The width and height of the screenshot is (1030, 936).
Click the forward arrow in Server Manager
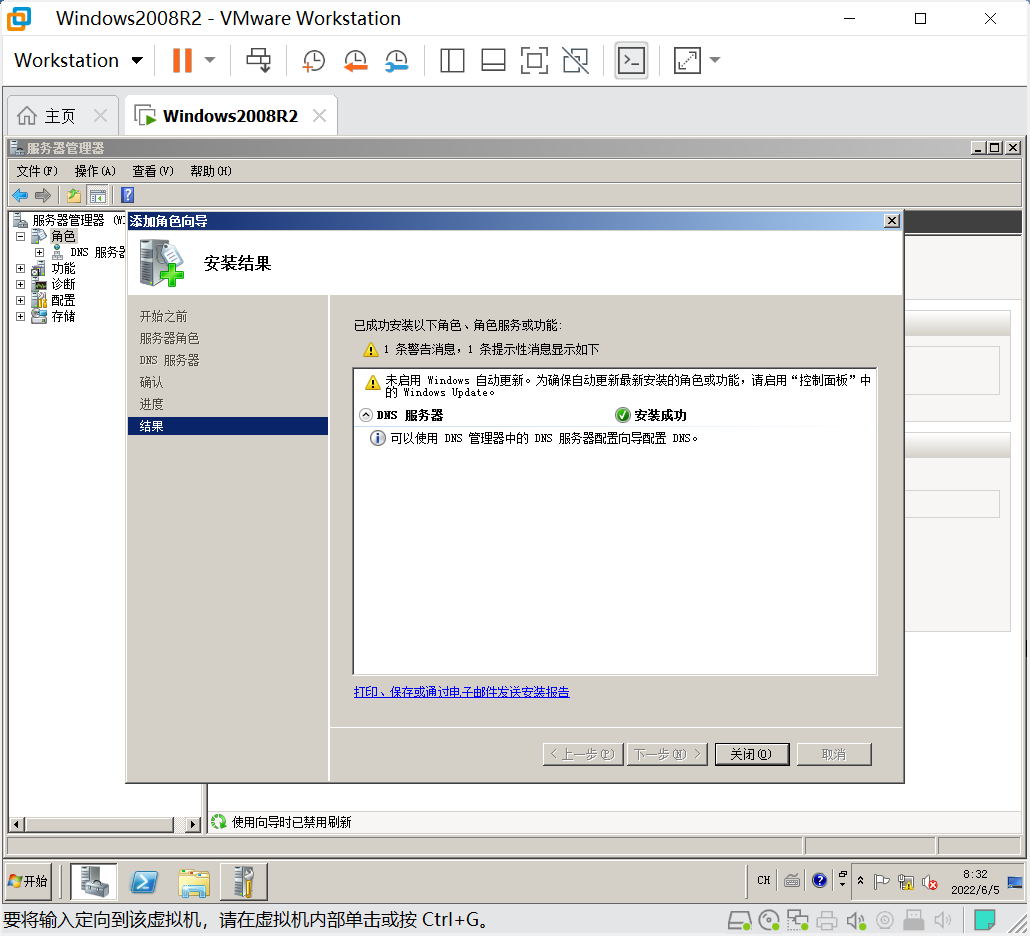(43, 195)
